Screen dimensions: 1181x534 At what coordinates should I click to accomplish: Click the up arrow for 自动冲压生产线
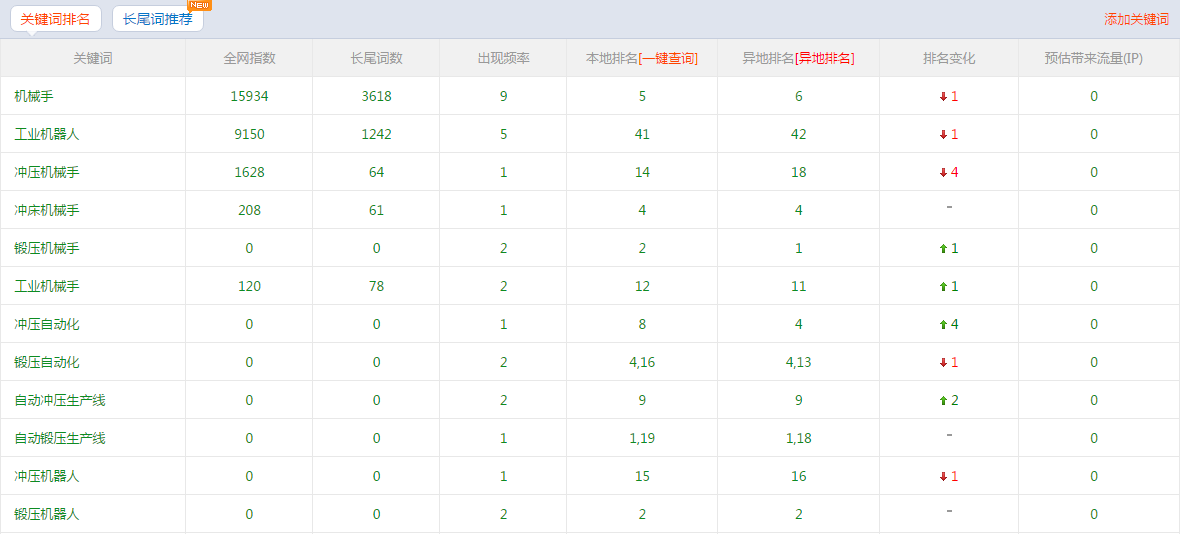pos(943,401)
